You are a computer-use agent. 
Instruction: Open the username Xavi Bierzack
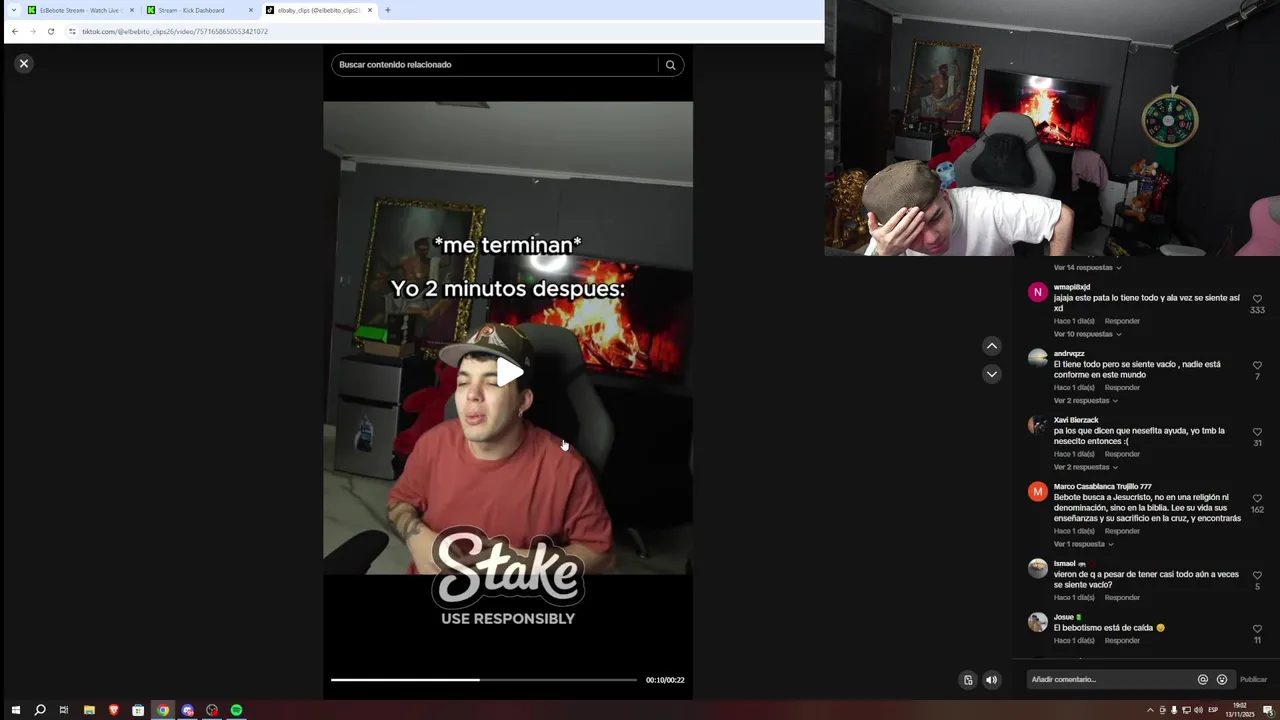click(1076, 420)
